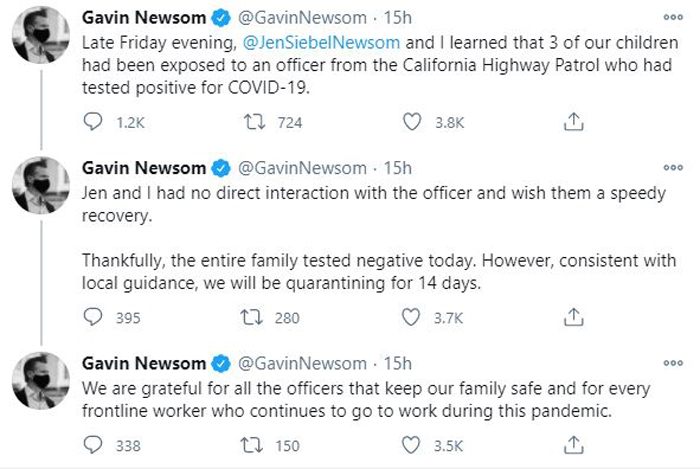Image resolution: width=700 pixels, height=469 pixels.
Task: Open more options on the second tweet
Action: tap(673, 168)
